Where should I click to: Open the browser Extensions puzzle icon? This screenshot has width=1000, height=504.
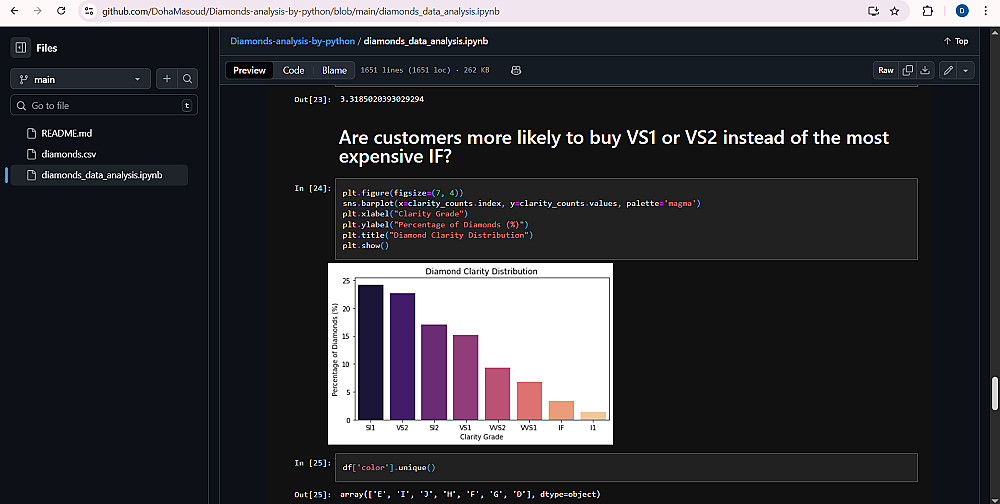(x=927, y=10)
